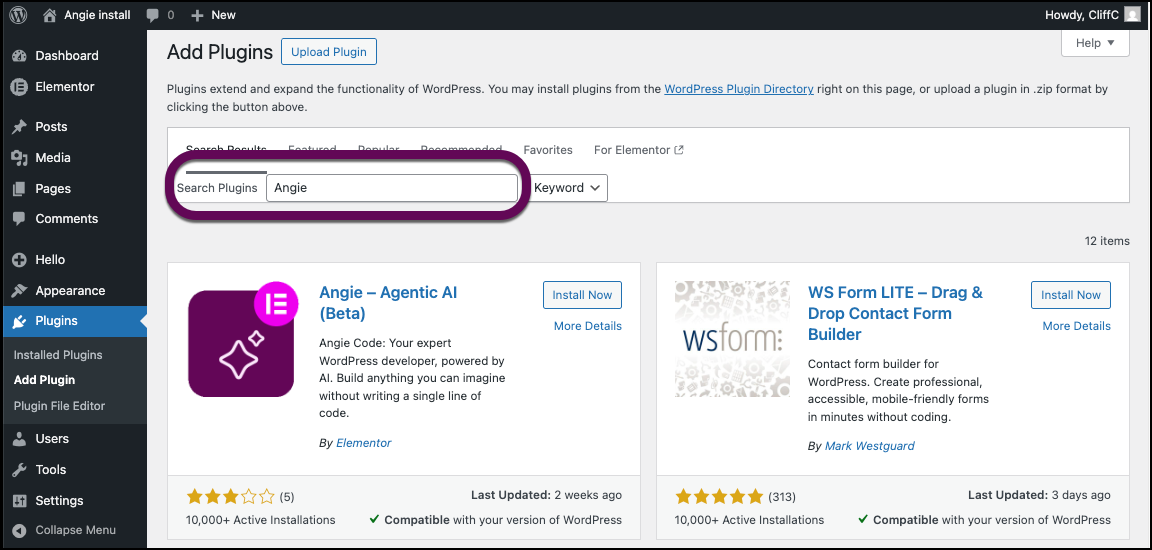The image size is (1152, 550).
Task: Click the WordPress logo in admin bar
Action: point(19,15)
